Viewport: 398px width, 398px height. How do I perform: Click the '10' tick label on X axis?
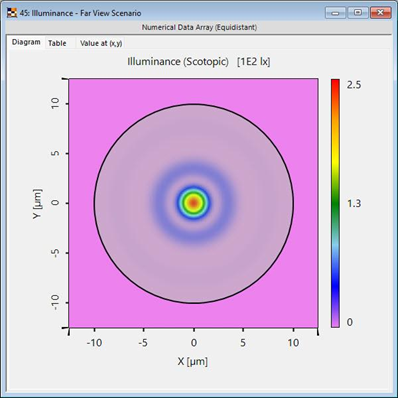point(293,343)
